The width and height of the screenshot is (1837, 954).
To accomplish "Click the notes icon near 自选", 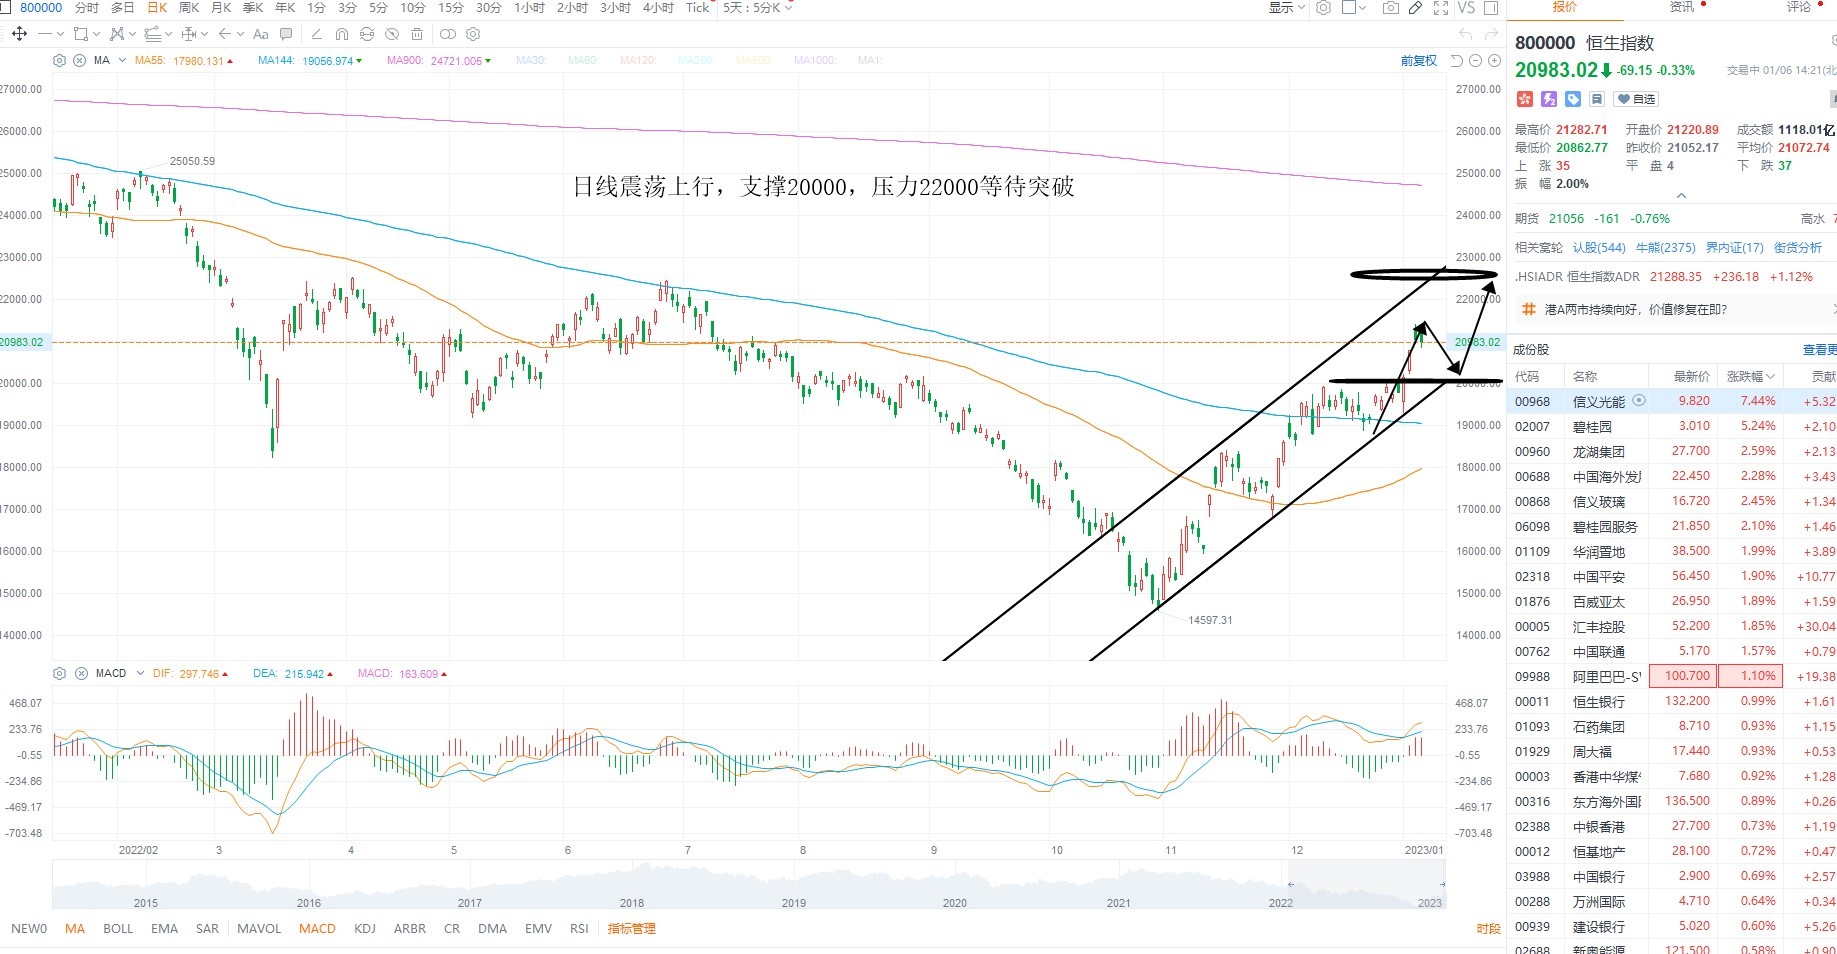I will click(x=1597, y=99).
